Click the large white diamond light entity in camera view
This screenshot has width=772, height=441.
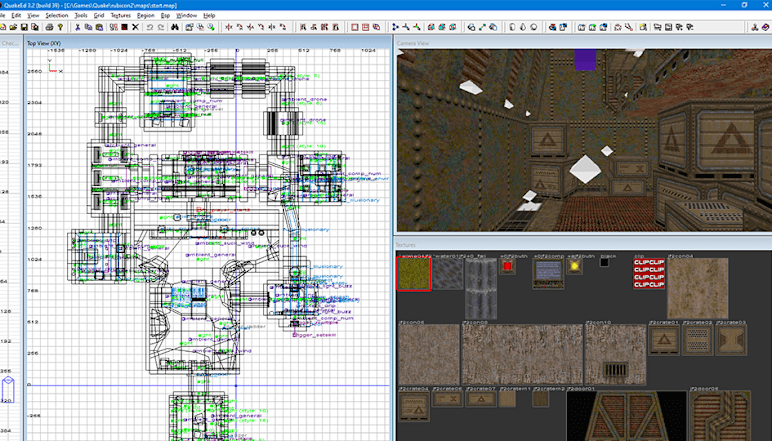[x=585, y=169]
